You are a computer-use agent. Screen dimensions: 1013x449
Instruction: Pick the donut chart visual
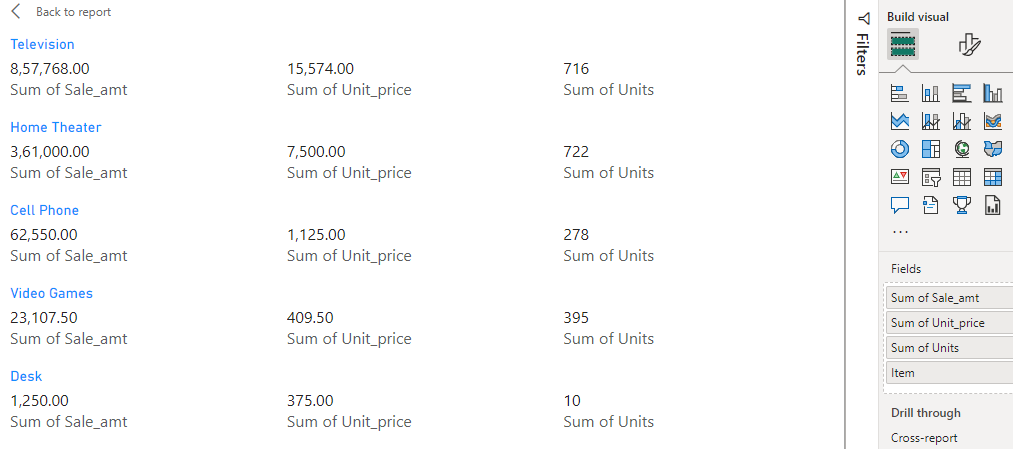tap(899, 149)
